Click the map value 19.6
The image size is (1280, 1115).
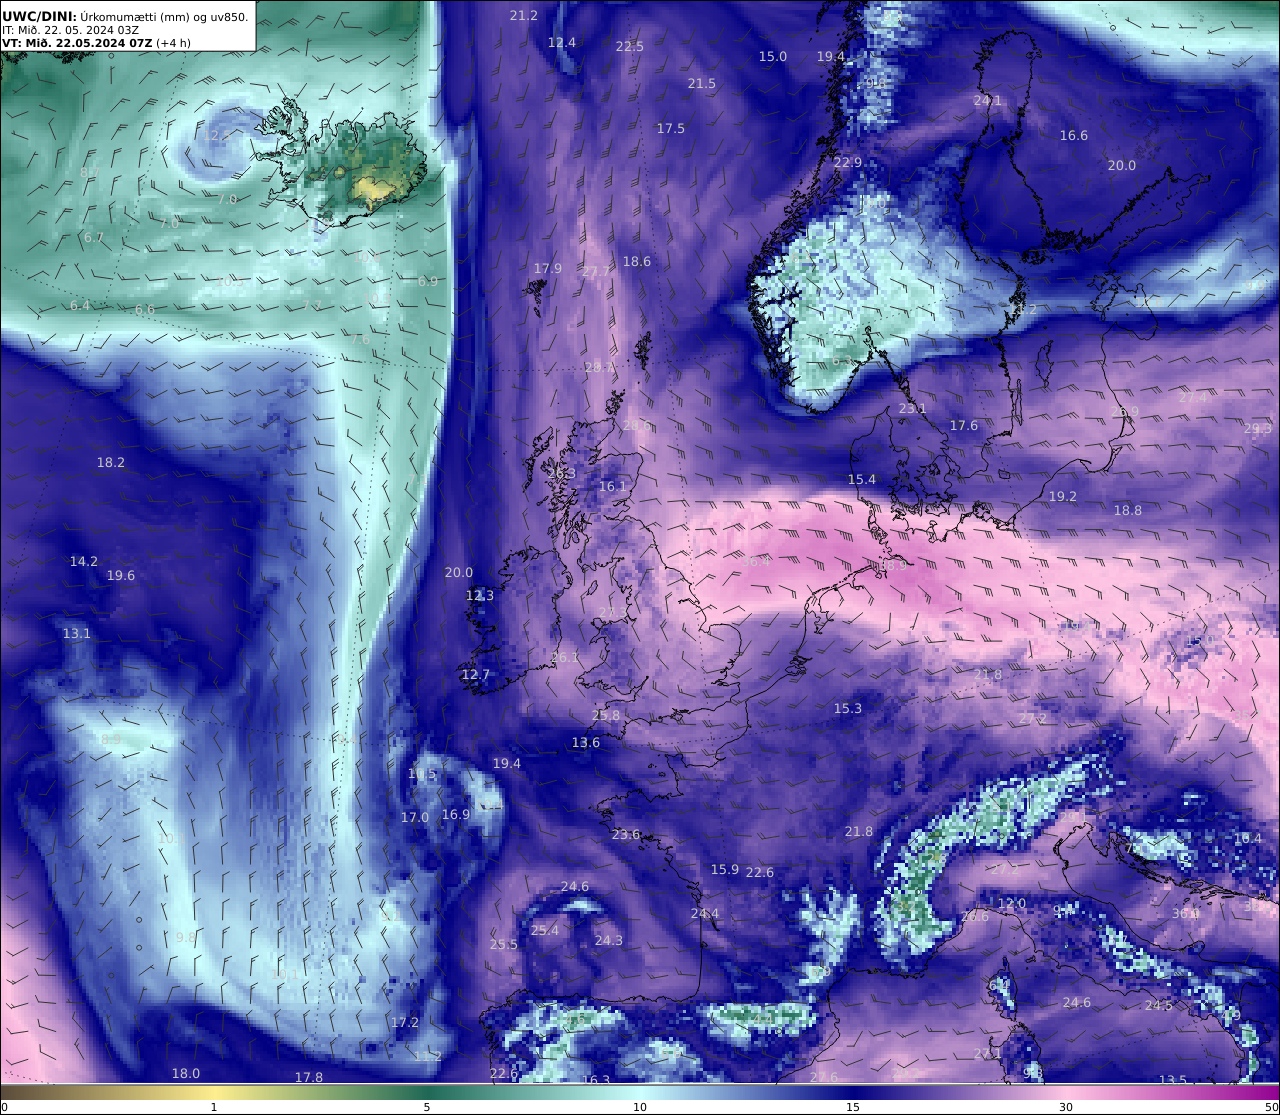coord(121,575)
